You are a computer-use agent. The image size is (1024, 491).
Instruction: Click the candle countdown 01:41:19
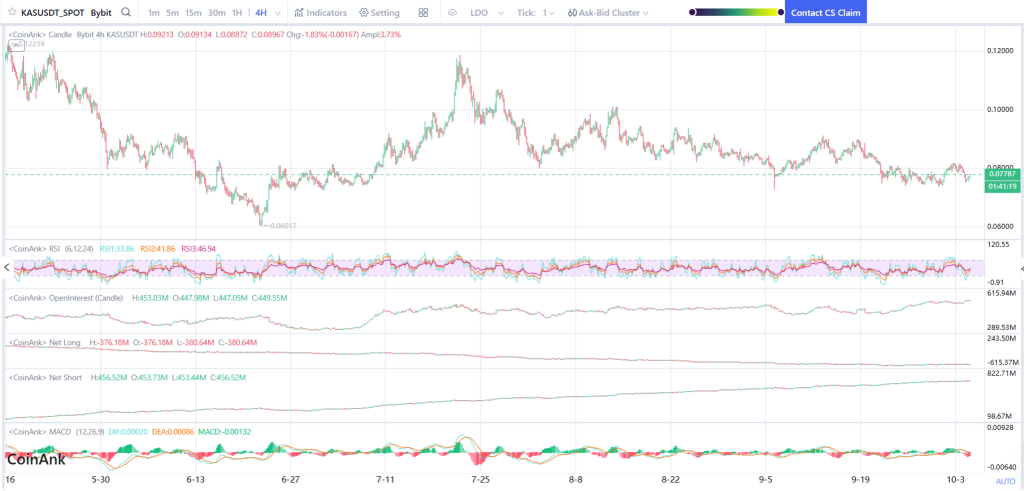1002,187
